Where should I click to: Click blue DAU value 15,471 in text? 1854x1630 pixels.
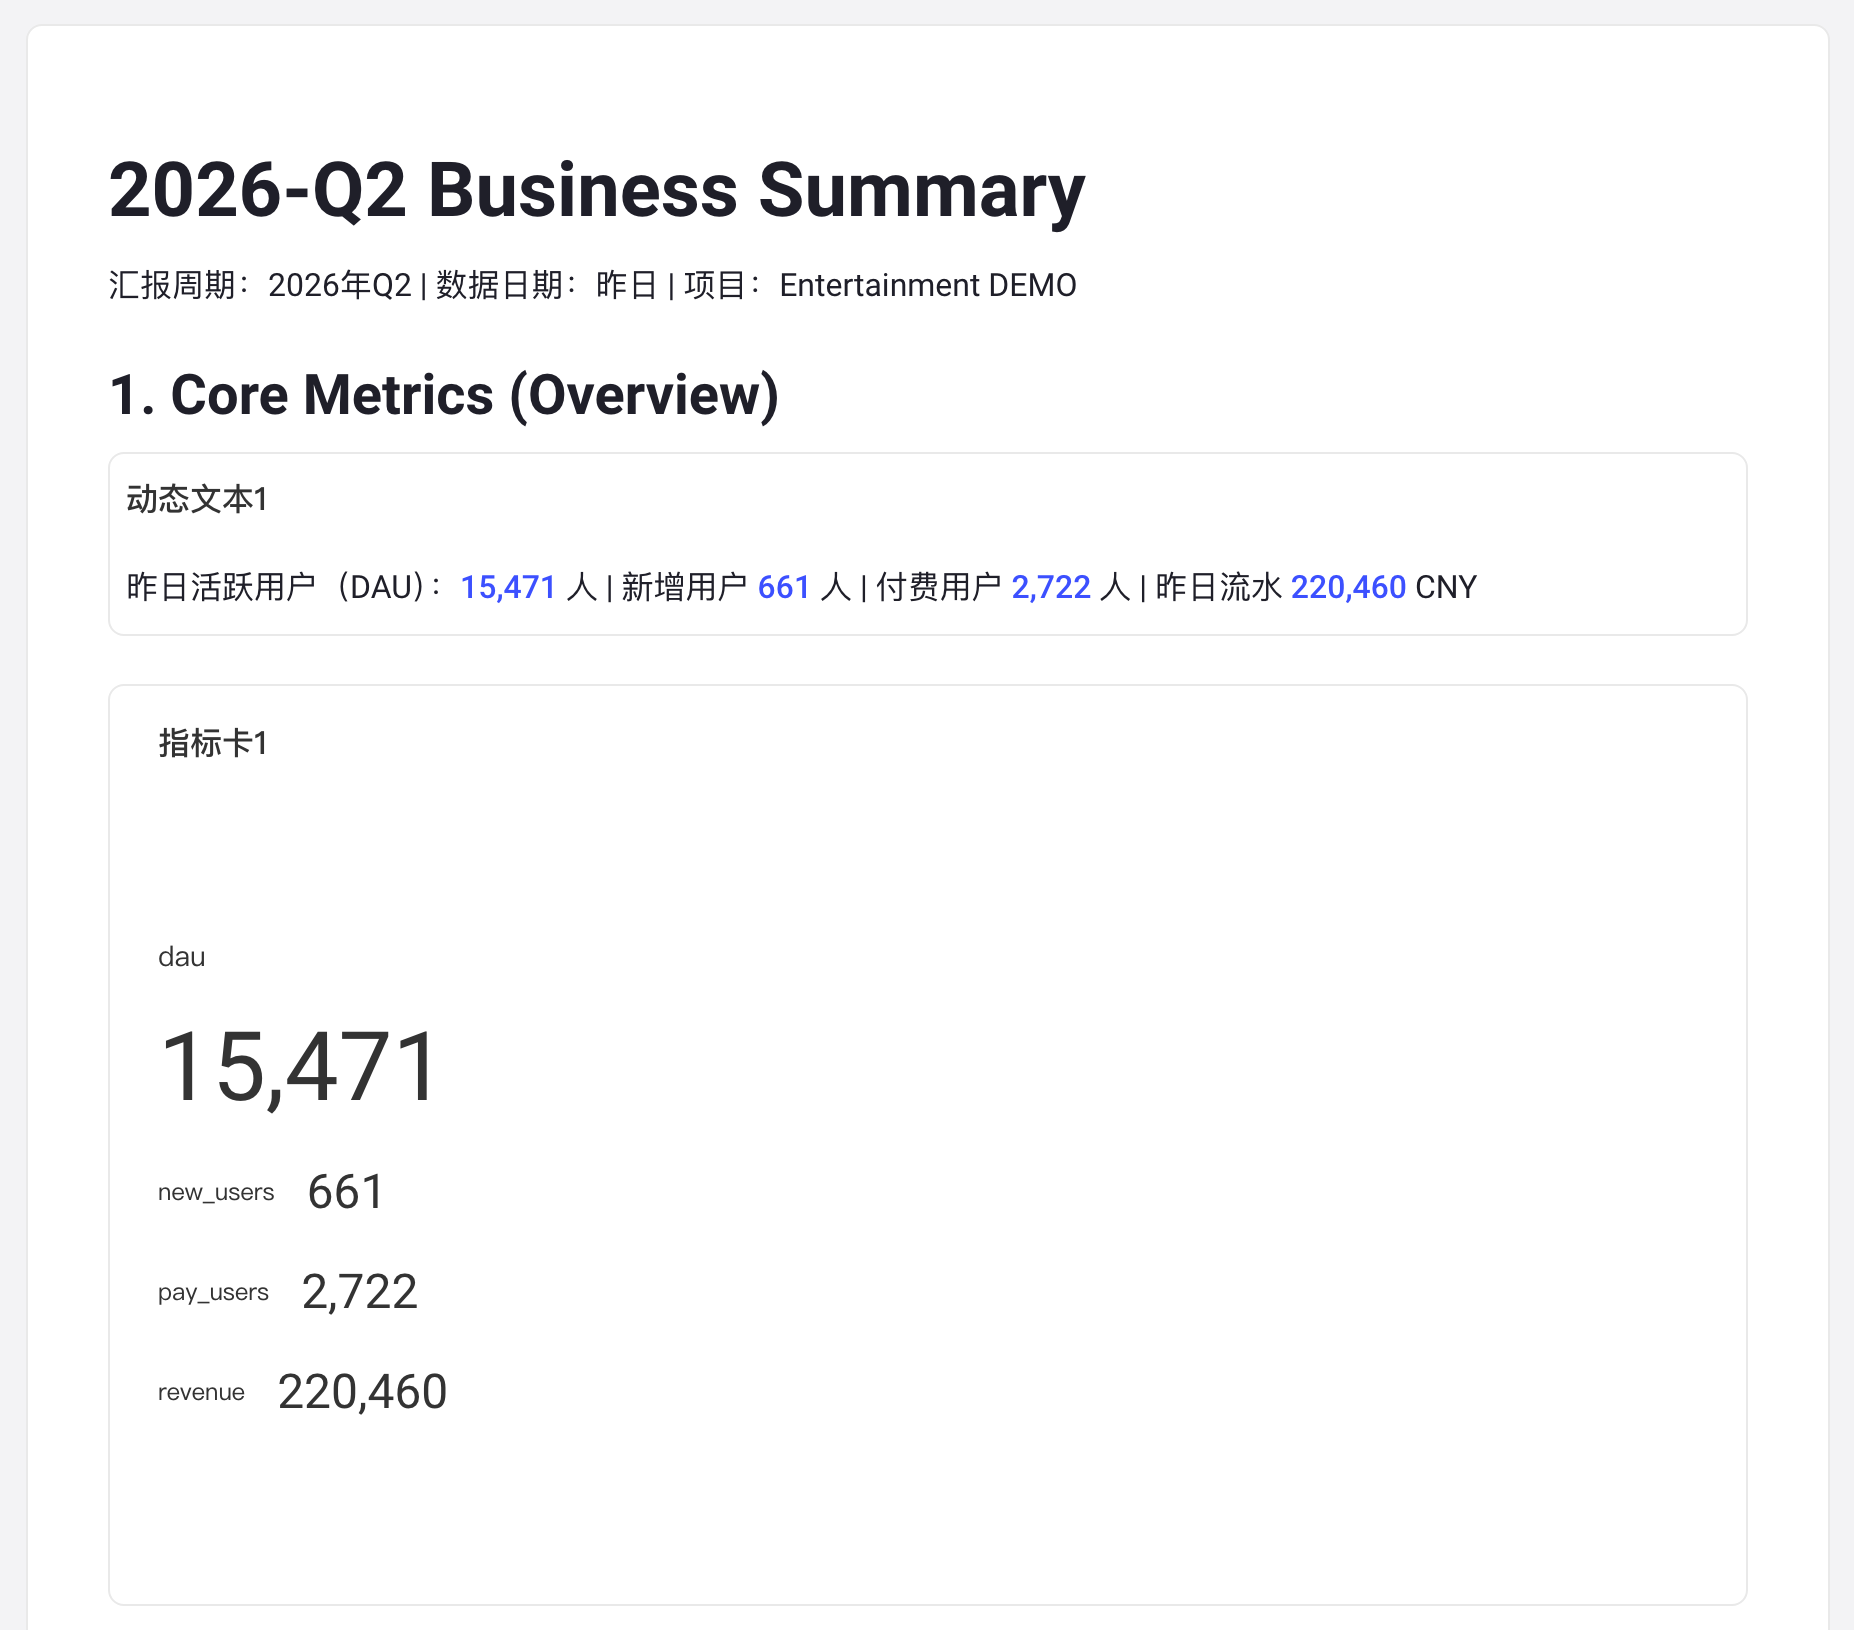(508, 587)
